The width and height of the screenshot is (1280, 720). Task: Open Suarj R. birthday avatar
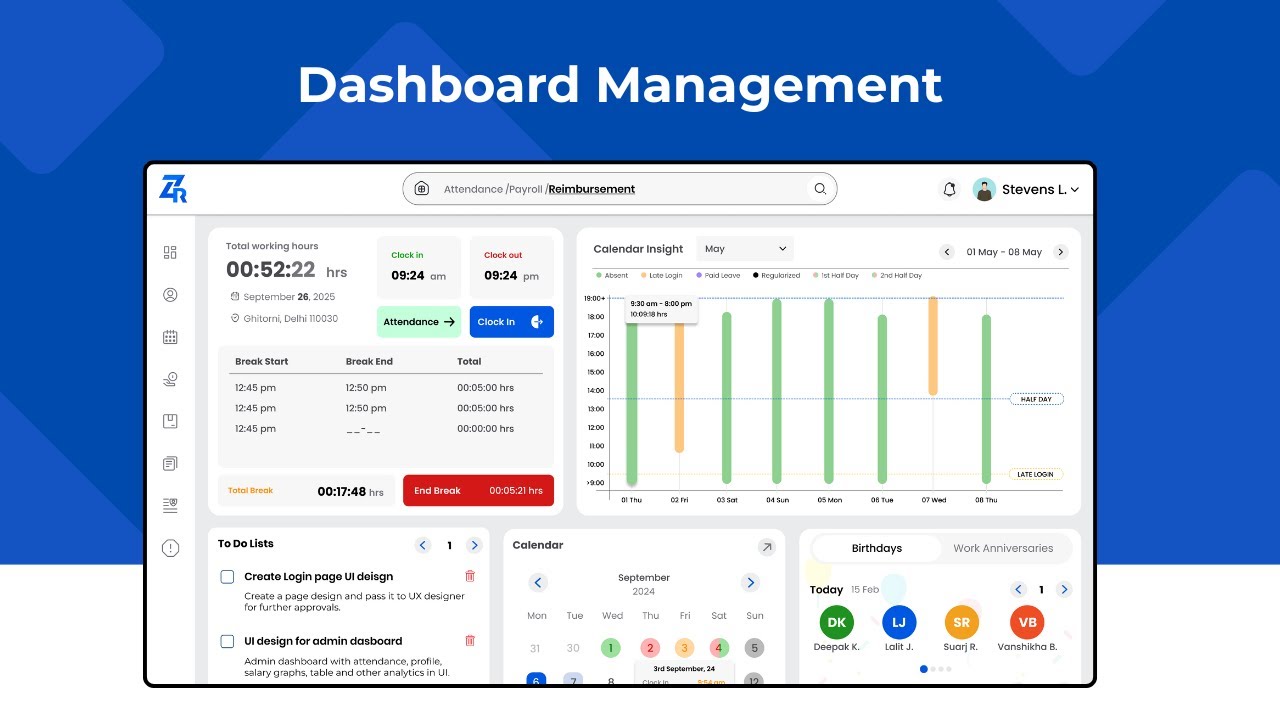pyautogui.click(x=961, y=622)
